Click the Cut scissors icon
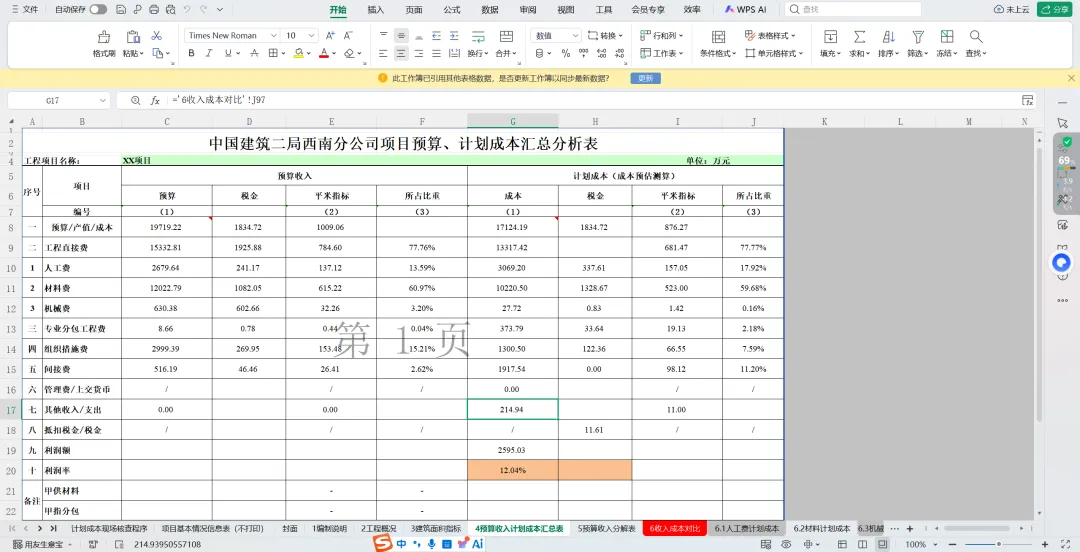 [x=157, y=36]
